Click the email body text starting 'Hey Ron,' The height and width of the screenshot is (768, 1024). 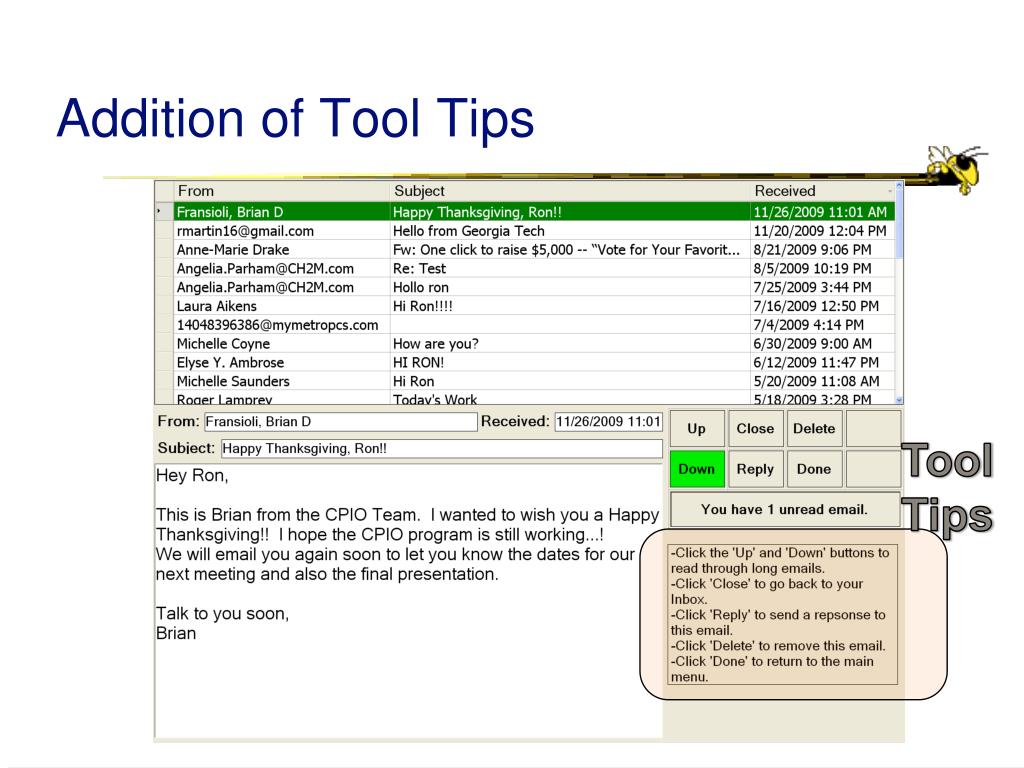408,601
